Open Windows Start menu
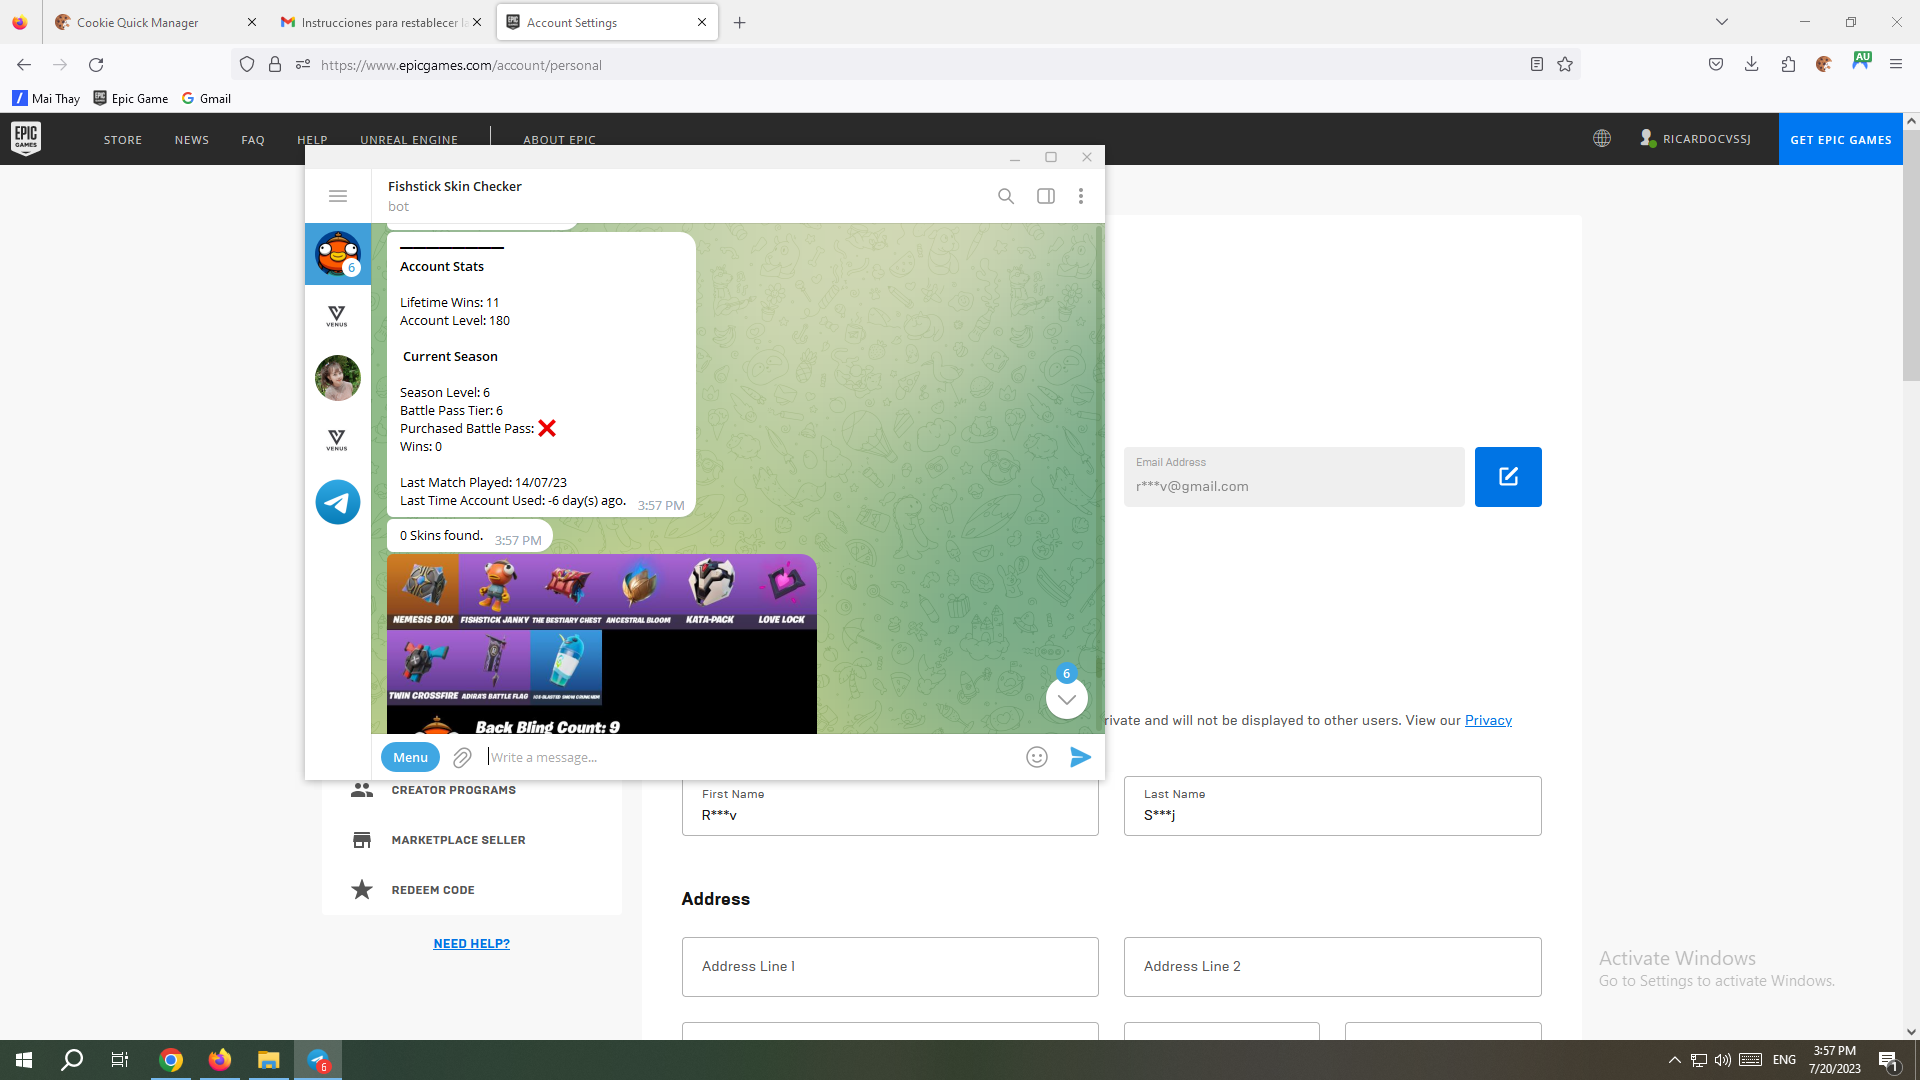 (24, 1060)
